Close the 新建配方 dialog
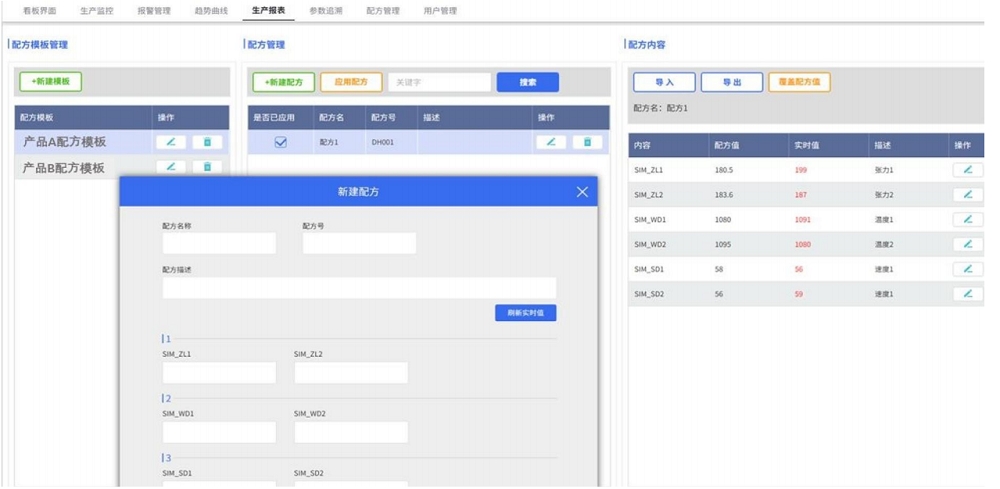Screen dimensions: 1000x489 click(582, 192)
